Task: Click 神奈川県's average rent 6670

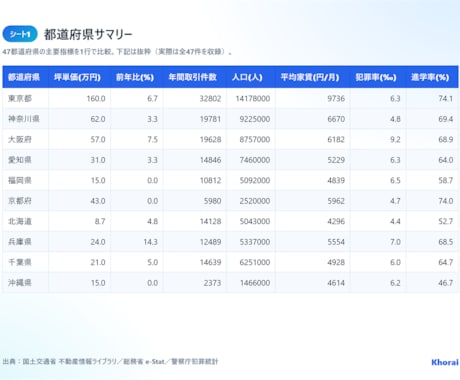Action: 336,119
